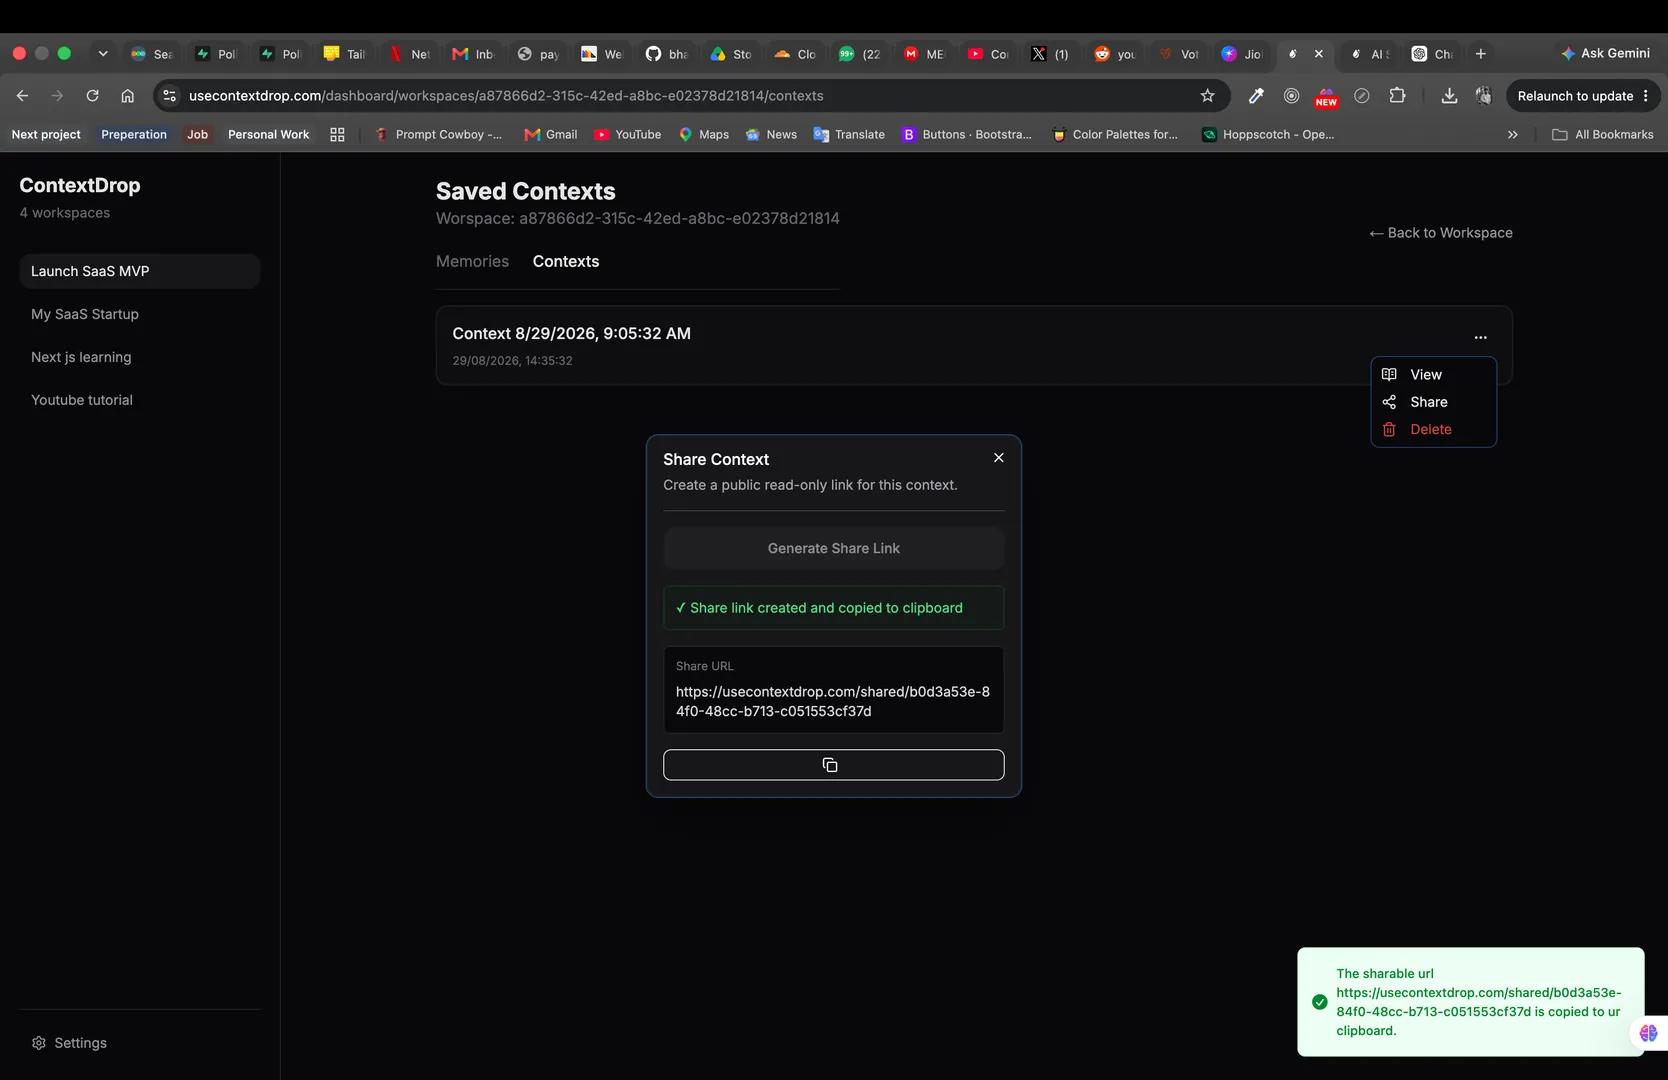Switch to the ChatGPT tab
This screenshot has height=1080, width=1668.
(1432, 54)
